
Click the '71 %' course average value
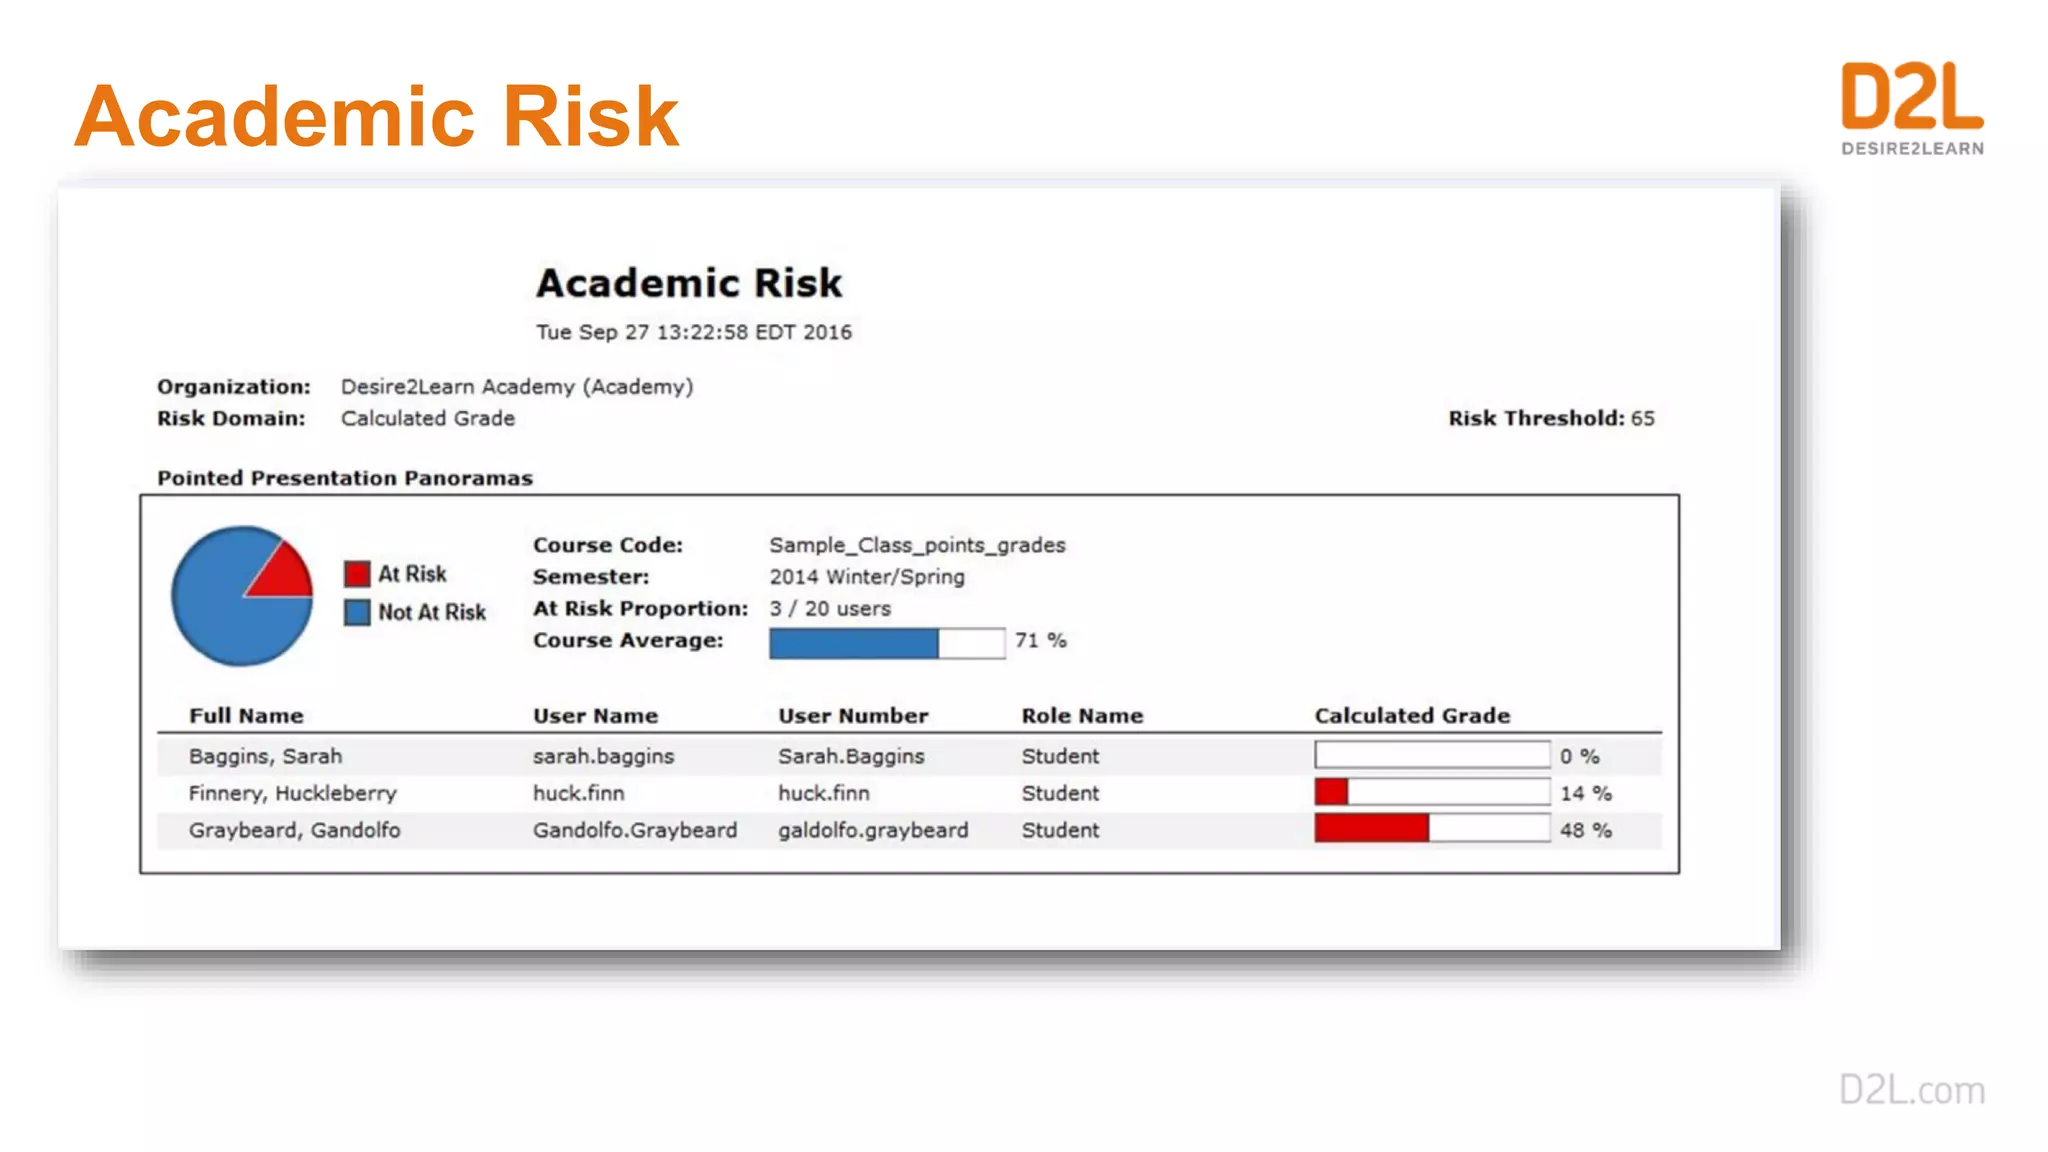click(1041, 641)
